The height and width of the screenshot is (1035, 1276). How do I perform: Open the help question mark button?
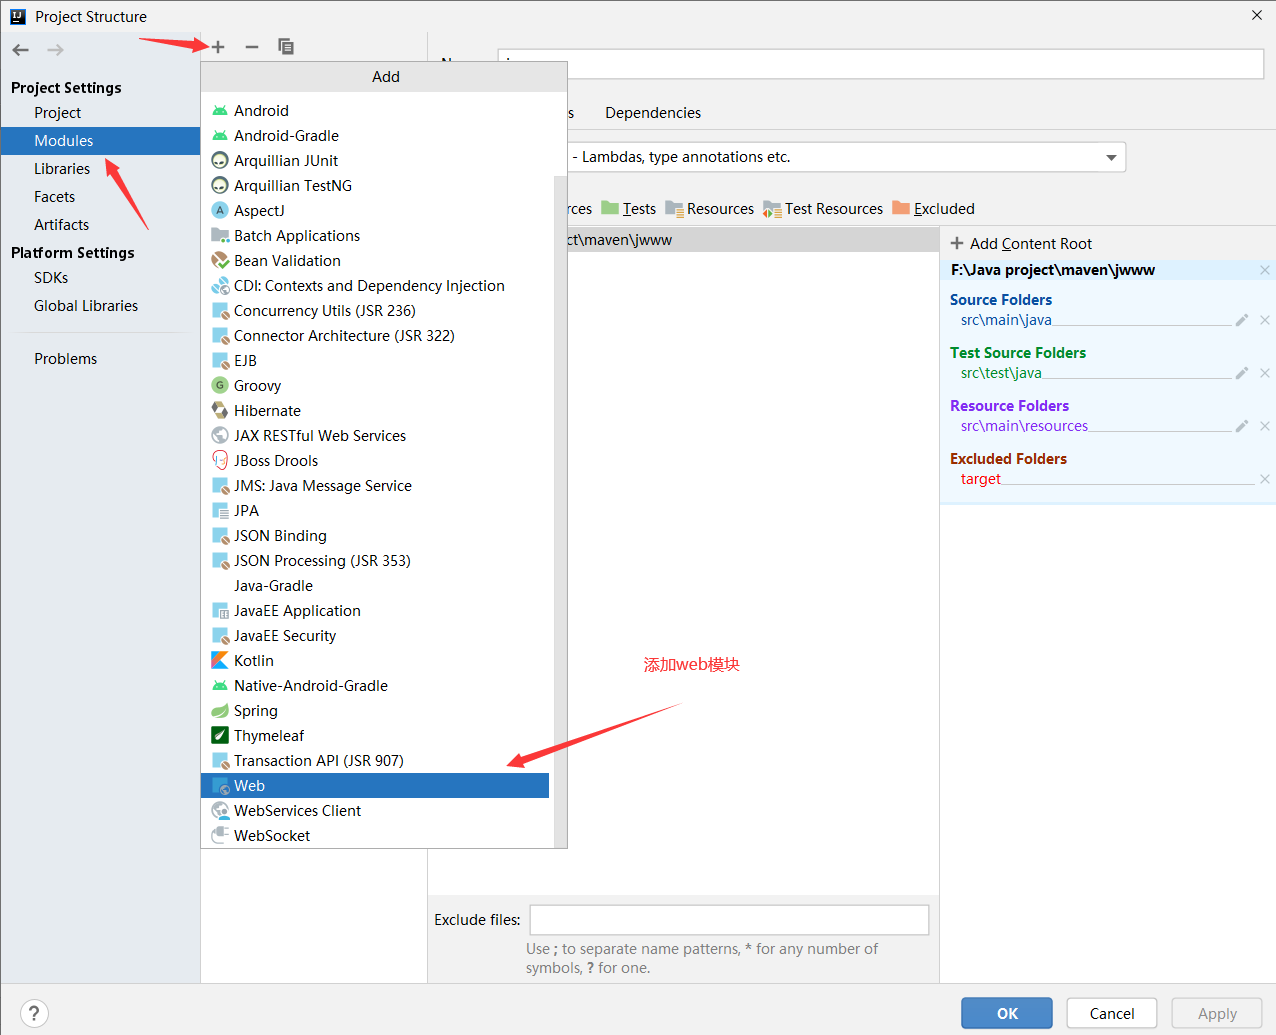tap(34, 1013)
